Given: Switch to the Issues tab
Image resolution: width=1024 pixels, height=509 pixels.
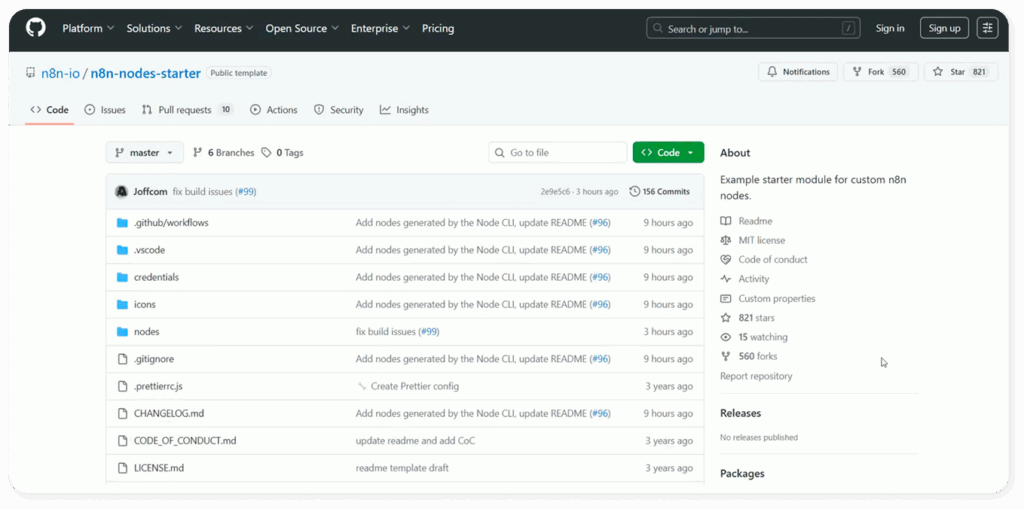Looking at the screenshot, I should [x=105, y=110].
